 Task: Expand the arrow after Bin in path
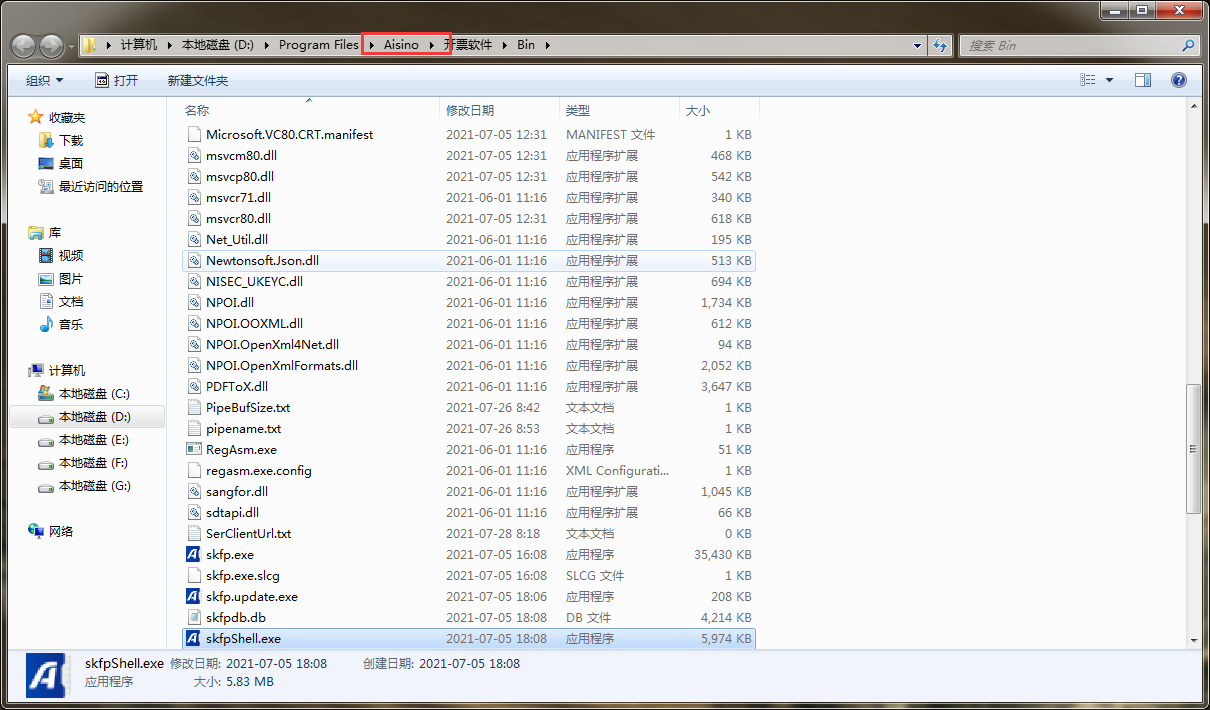coord(547,45)
